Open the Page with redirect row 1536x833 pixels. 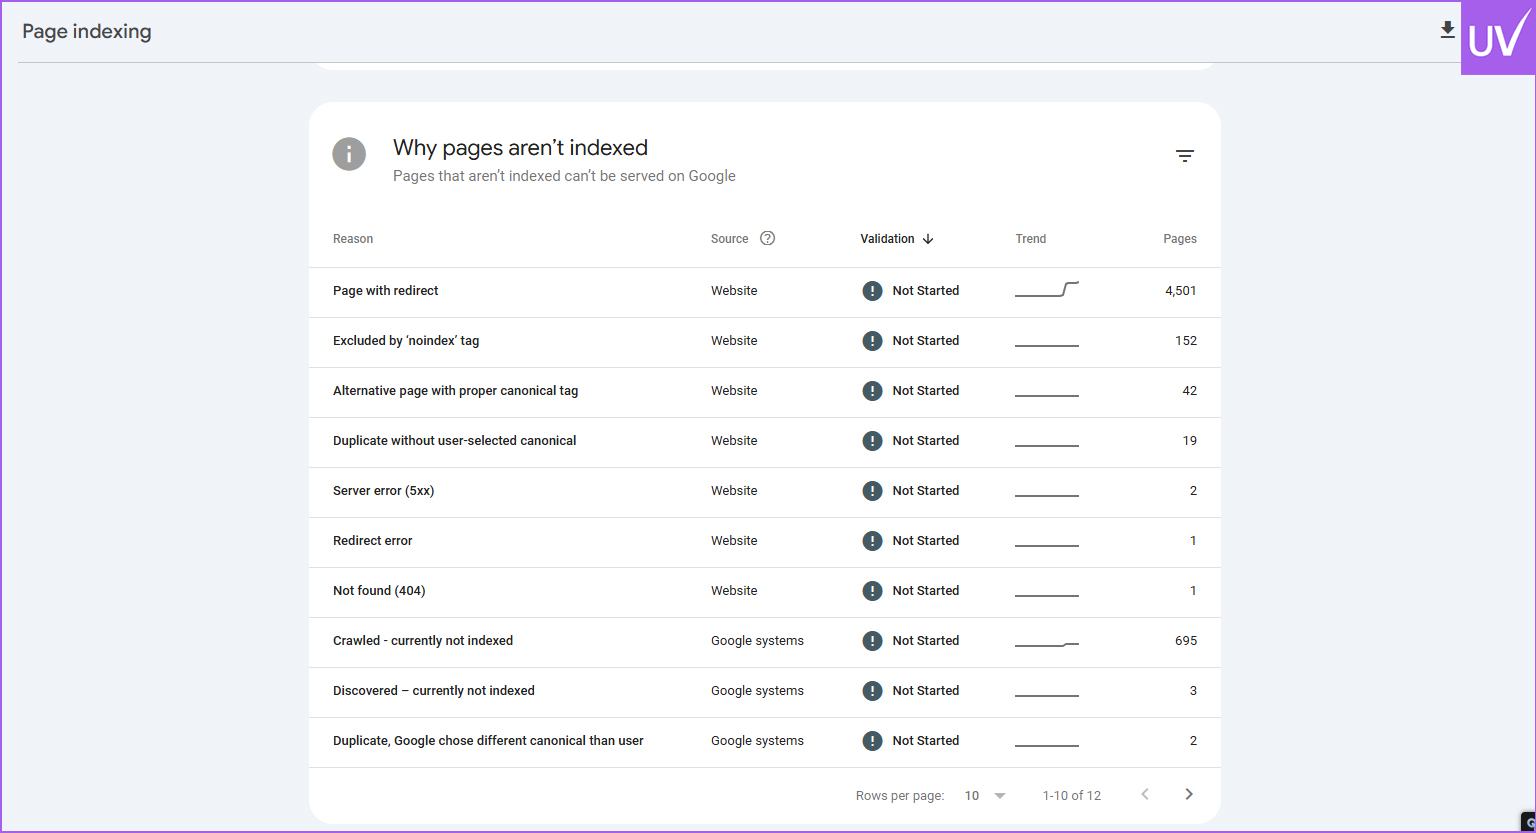click(386, 291)
